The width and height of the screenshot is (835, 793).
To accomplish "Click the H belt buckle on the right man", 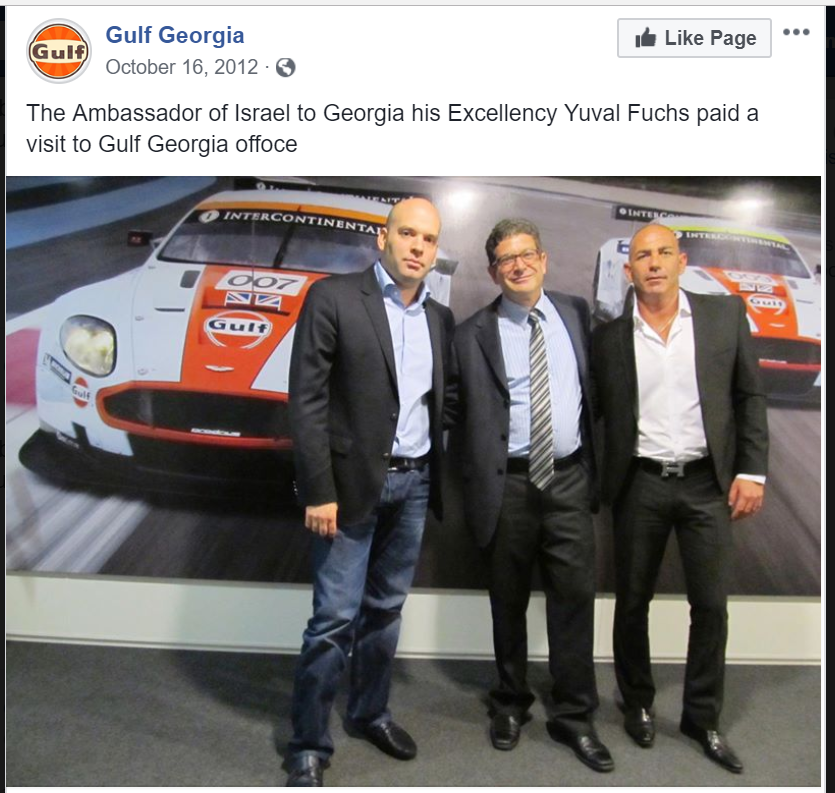I will coord(673,469).
